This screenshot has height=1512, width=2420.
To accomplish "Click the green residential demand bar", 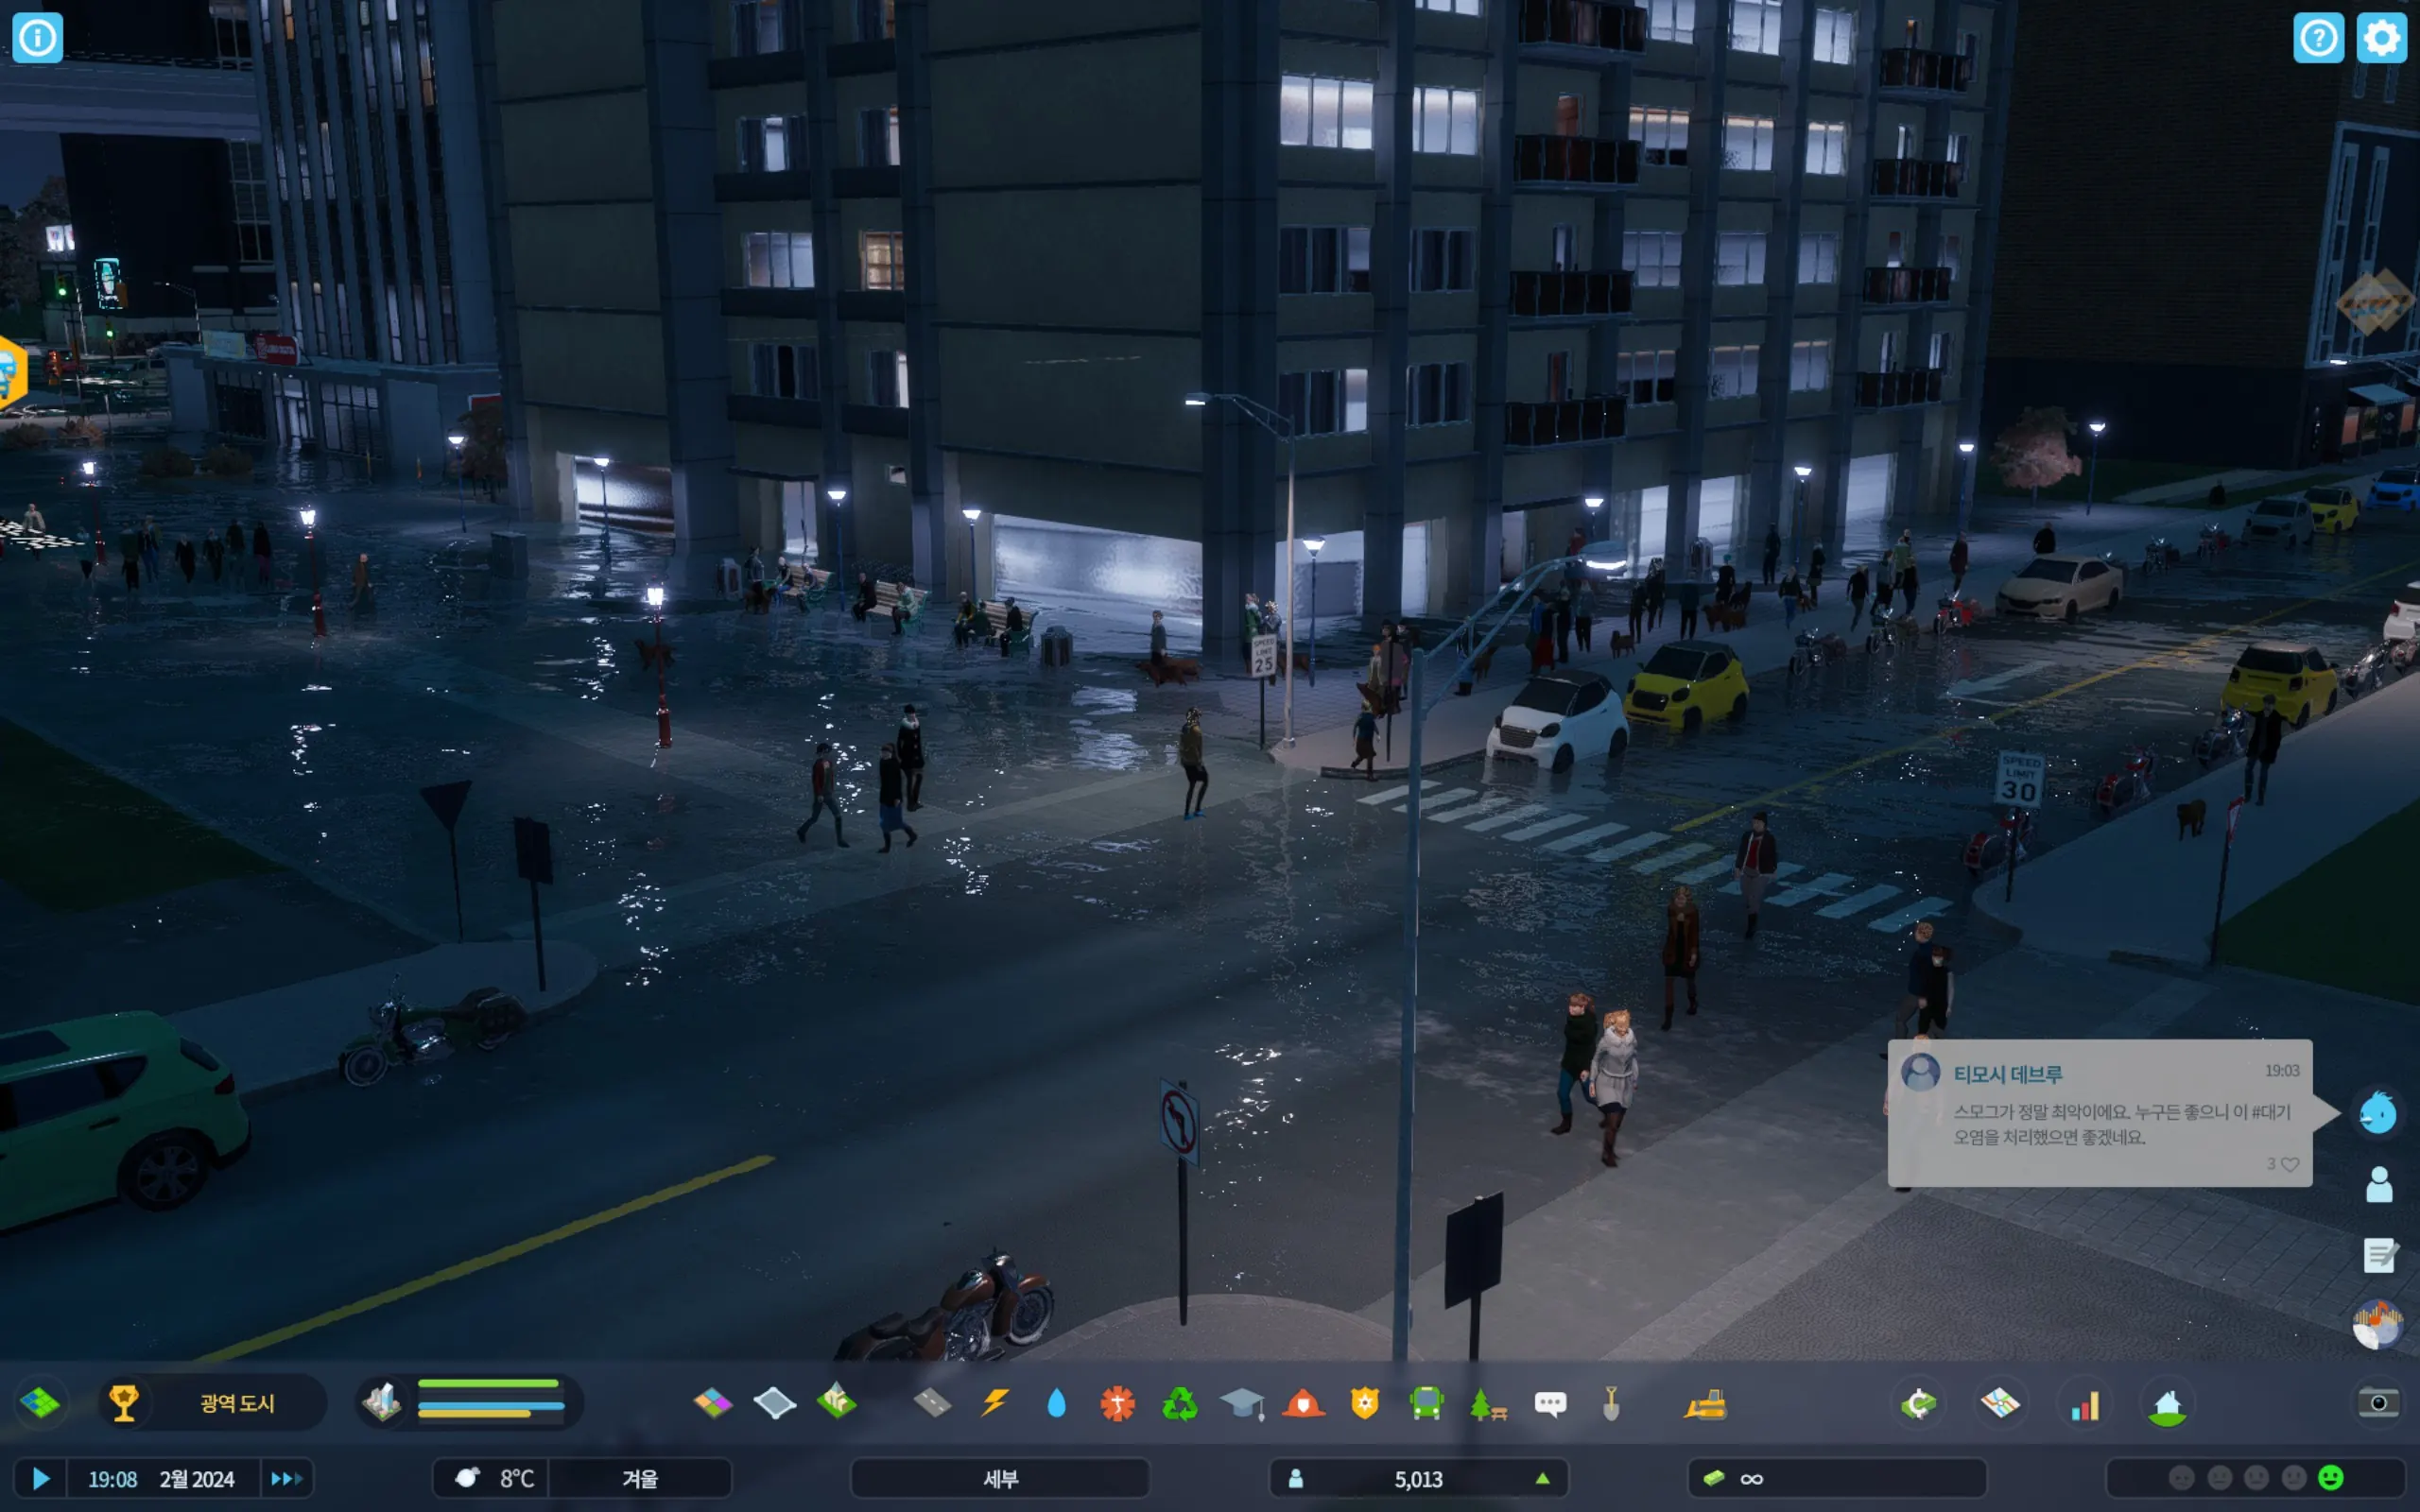I will pyautogui.click(x=488, y=1384).
